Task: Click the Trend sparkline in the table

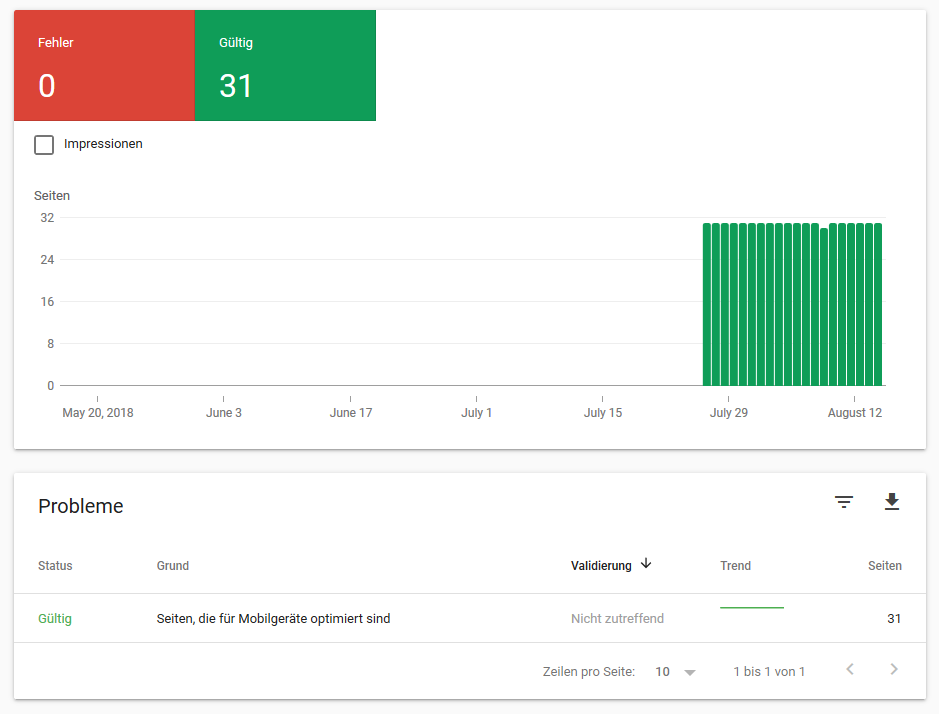Action: [x=751, y=608]
